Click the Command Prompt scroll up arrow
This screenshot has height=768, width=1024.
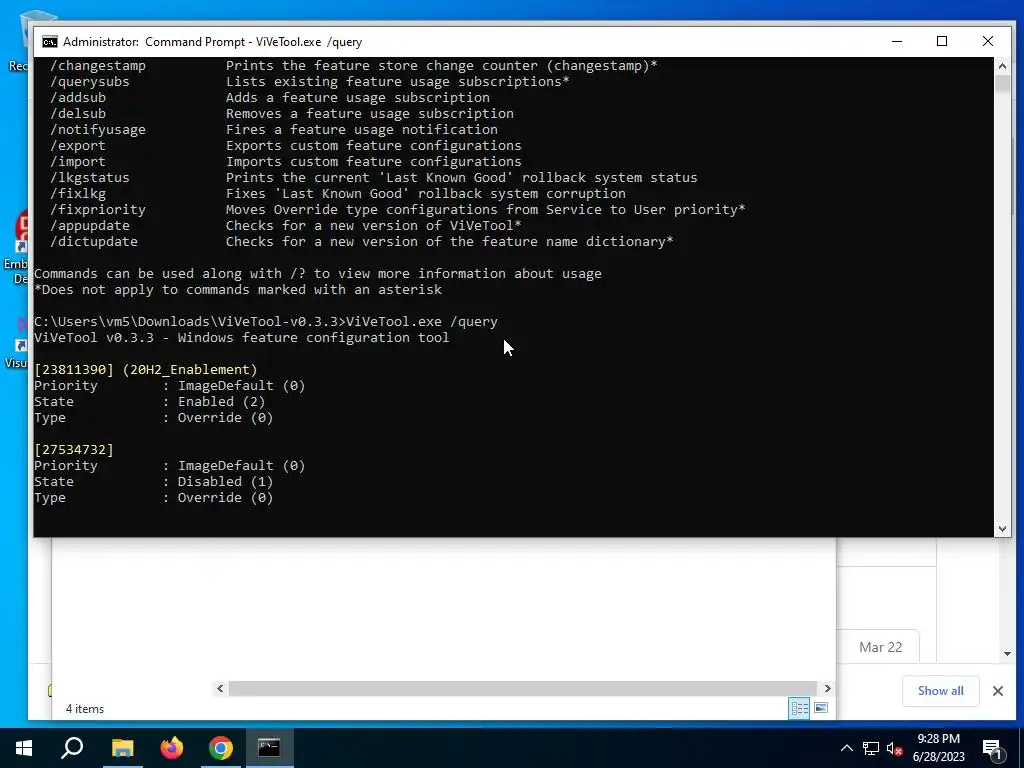1002,65
